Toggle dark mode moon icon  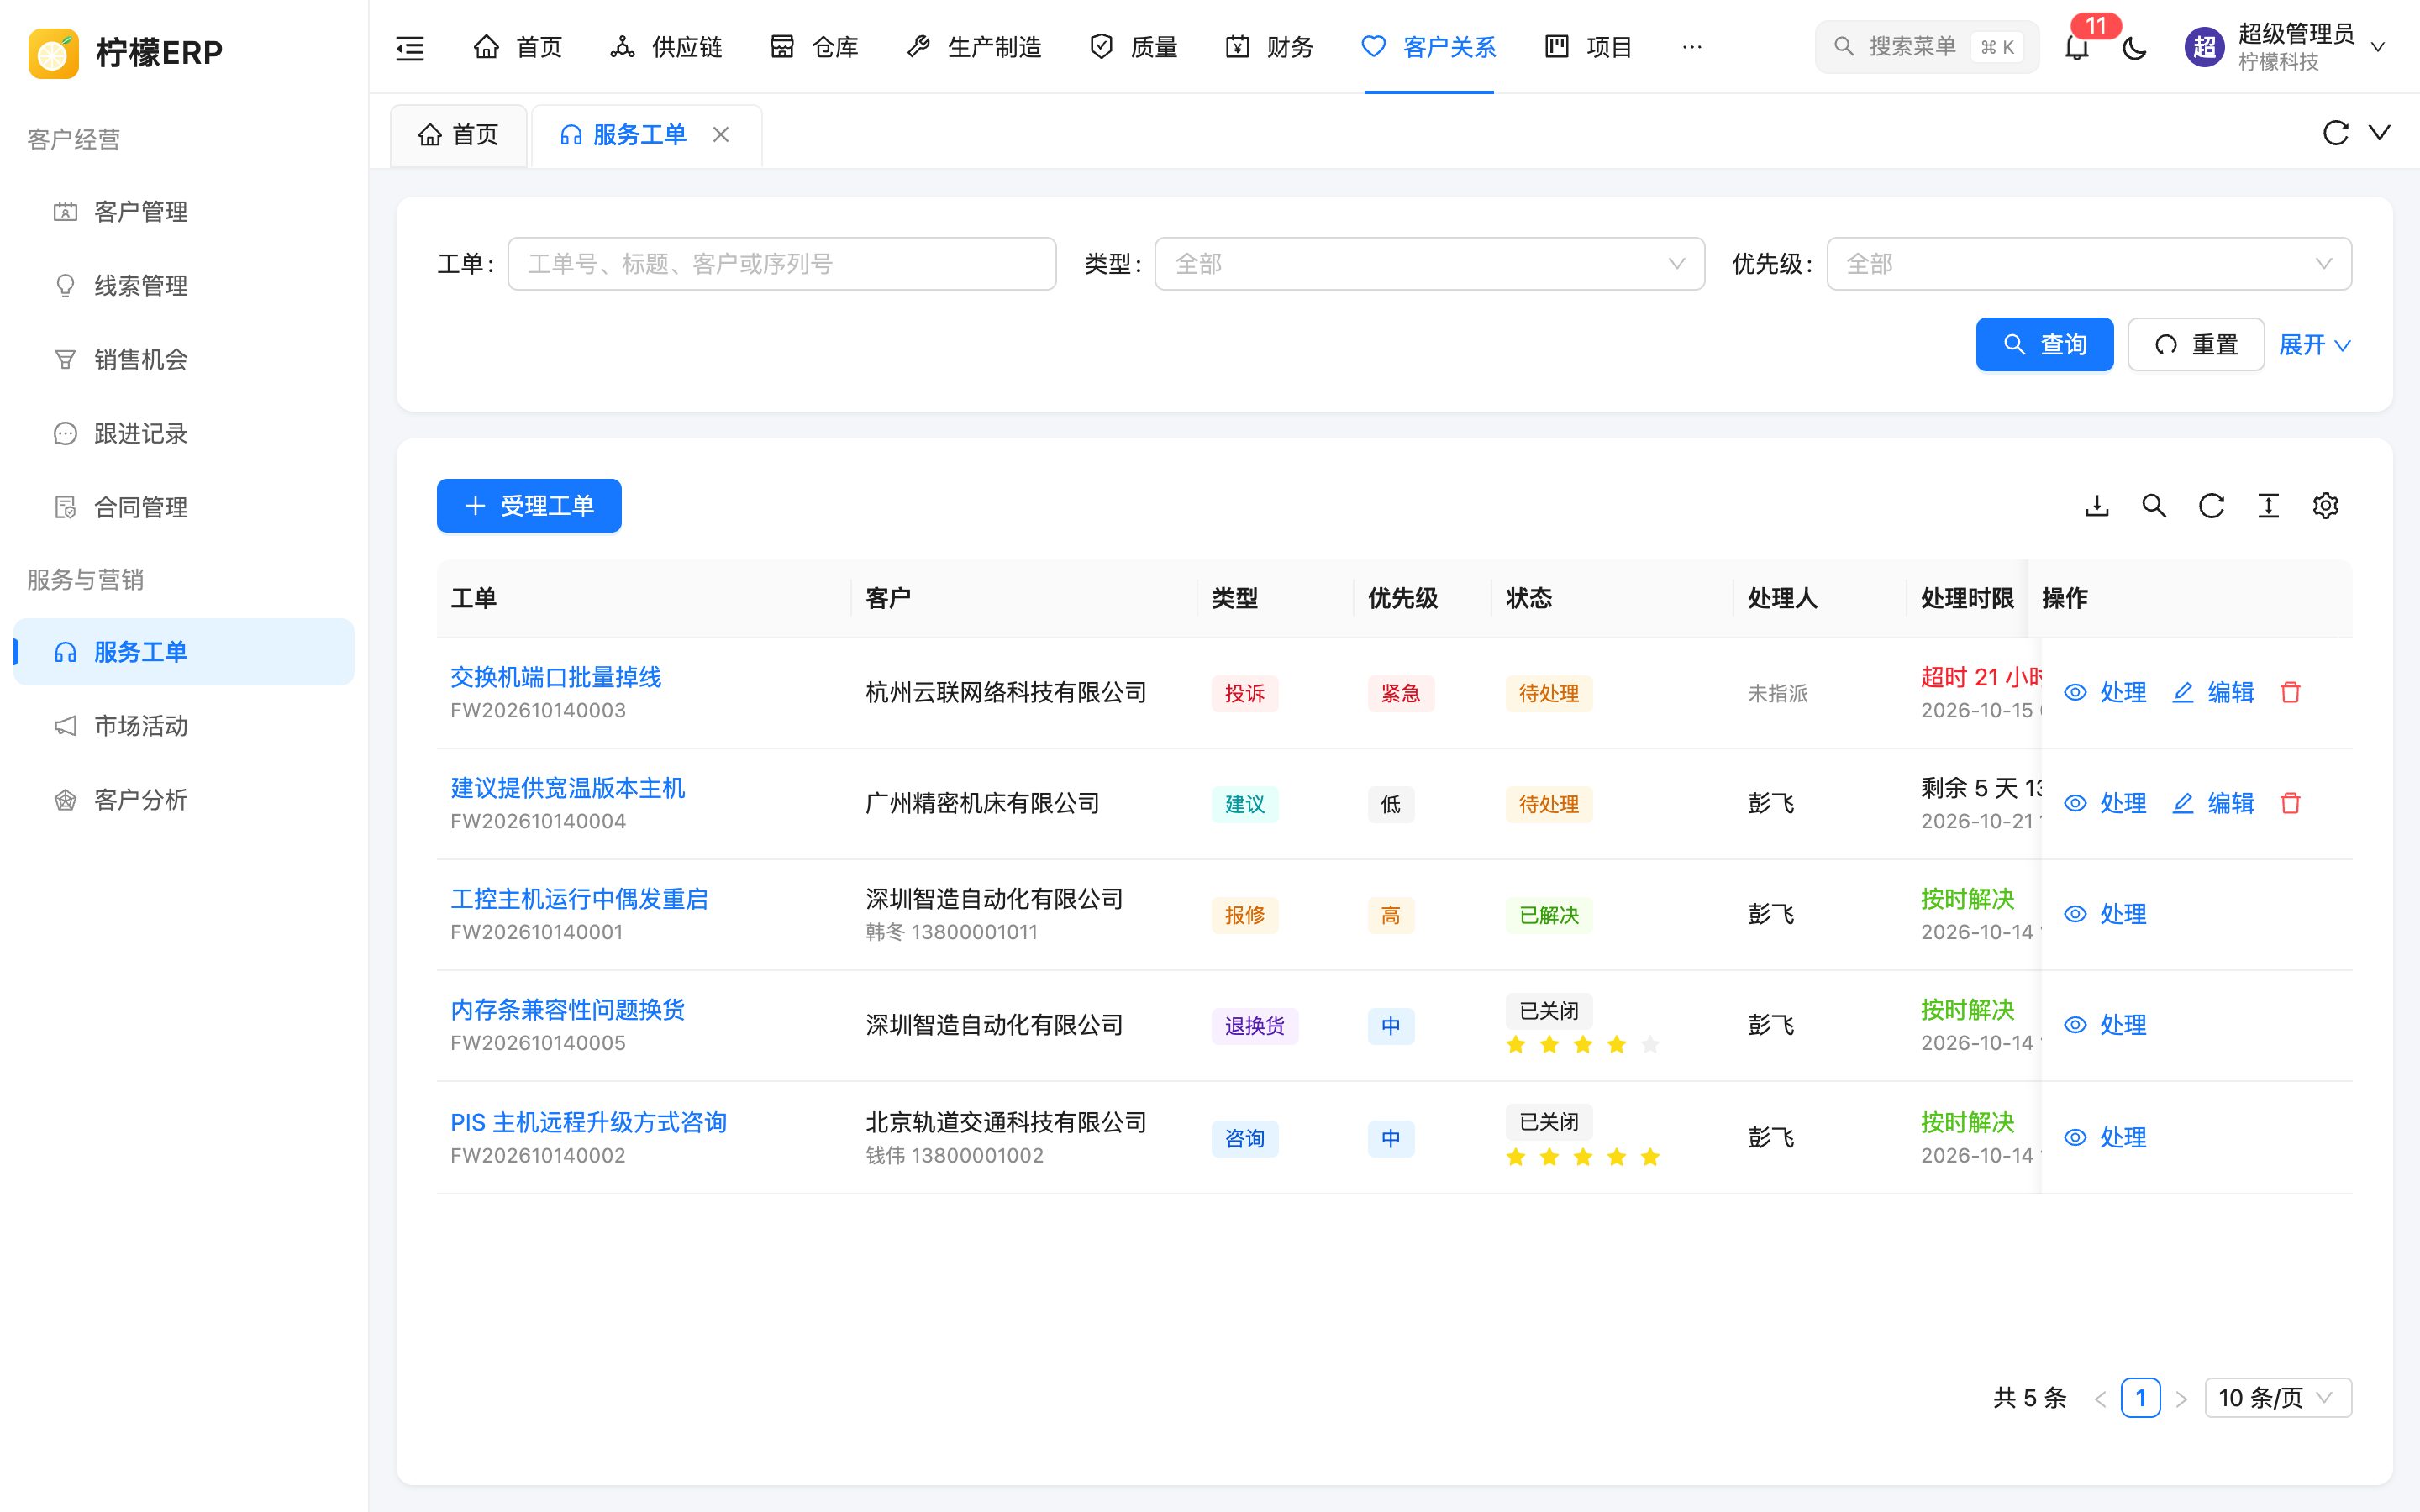pyautogui.click(x=2134, y=47)
